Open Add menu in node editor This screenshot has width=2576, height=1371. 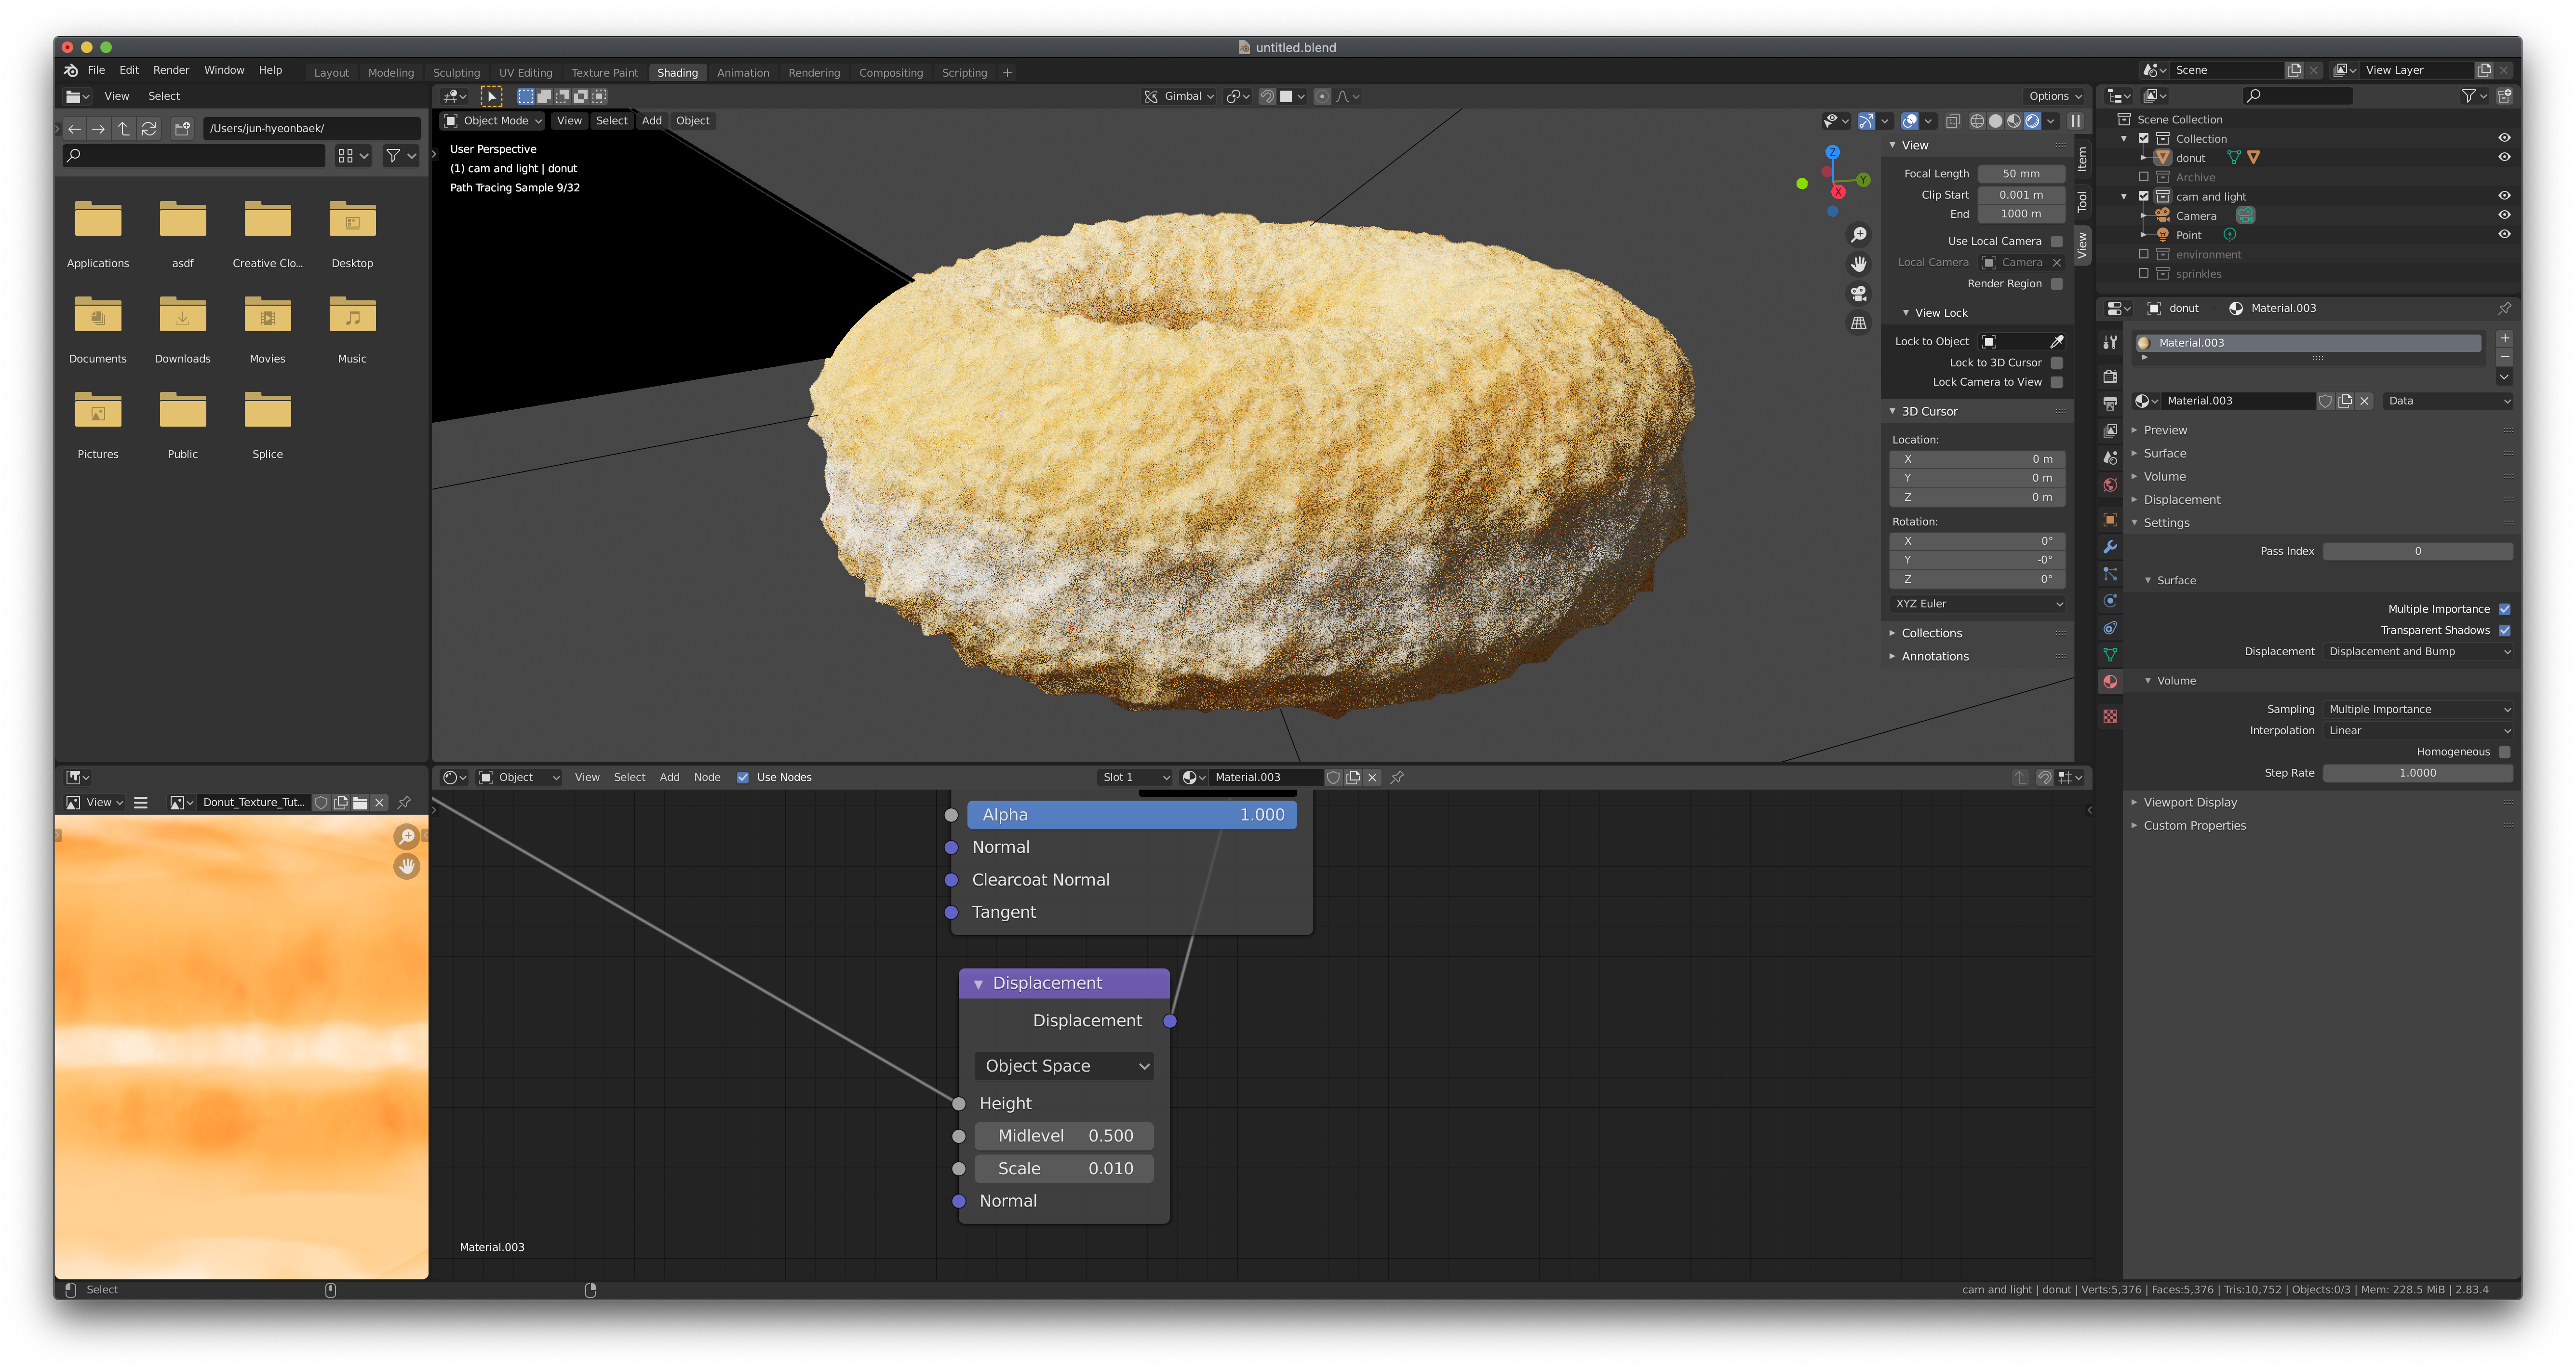(x=669, y=777)
